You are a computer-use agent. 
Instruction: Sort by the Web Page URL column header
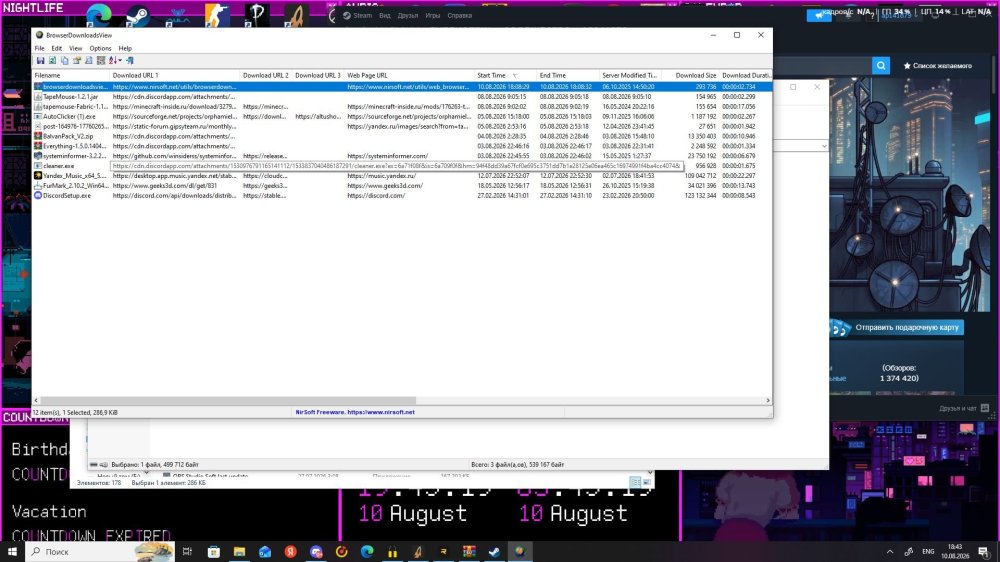tap(409, 75)
